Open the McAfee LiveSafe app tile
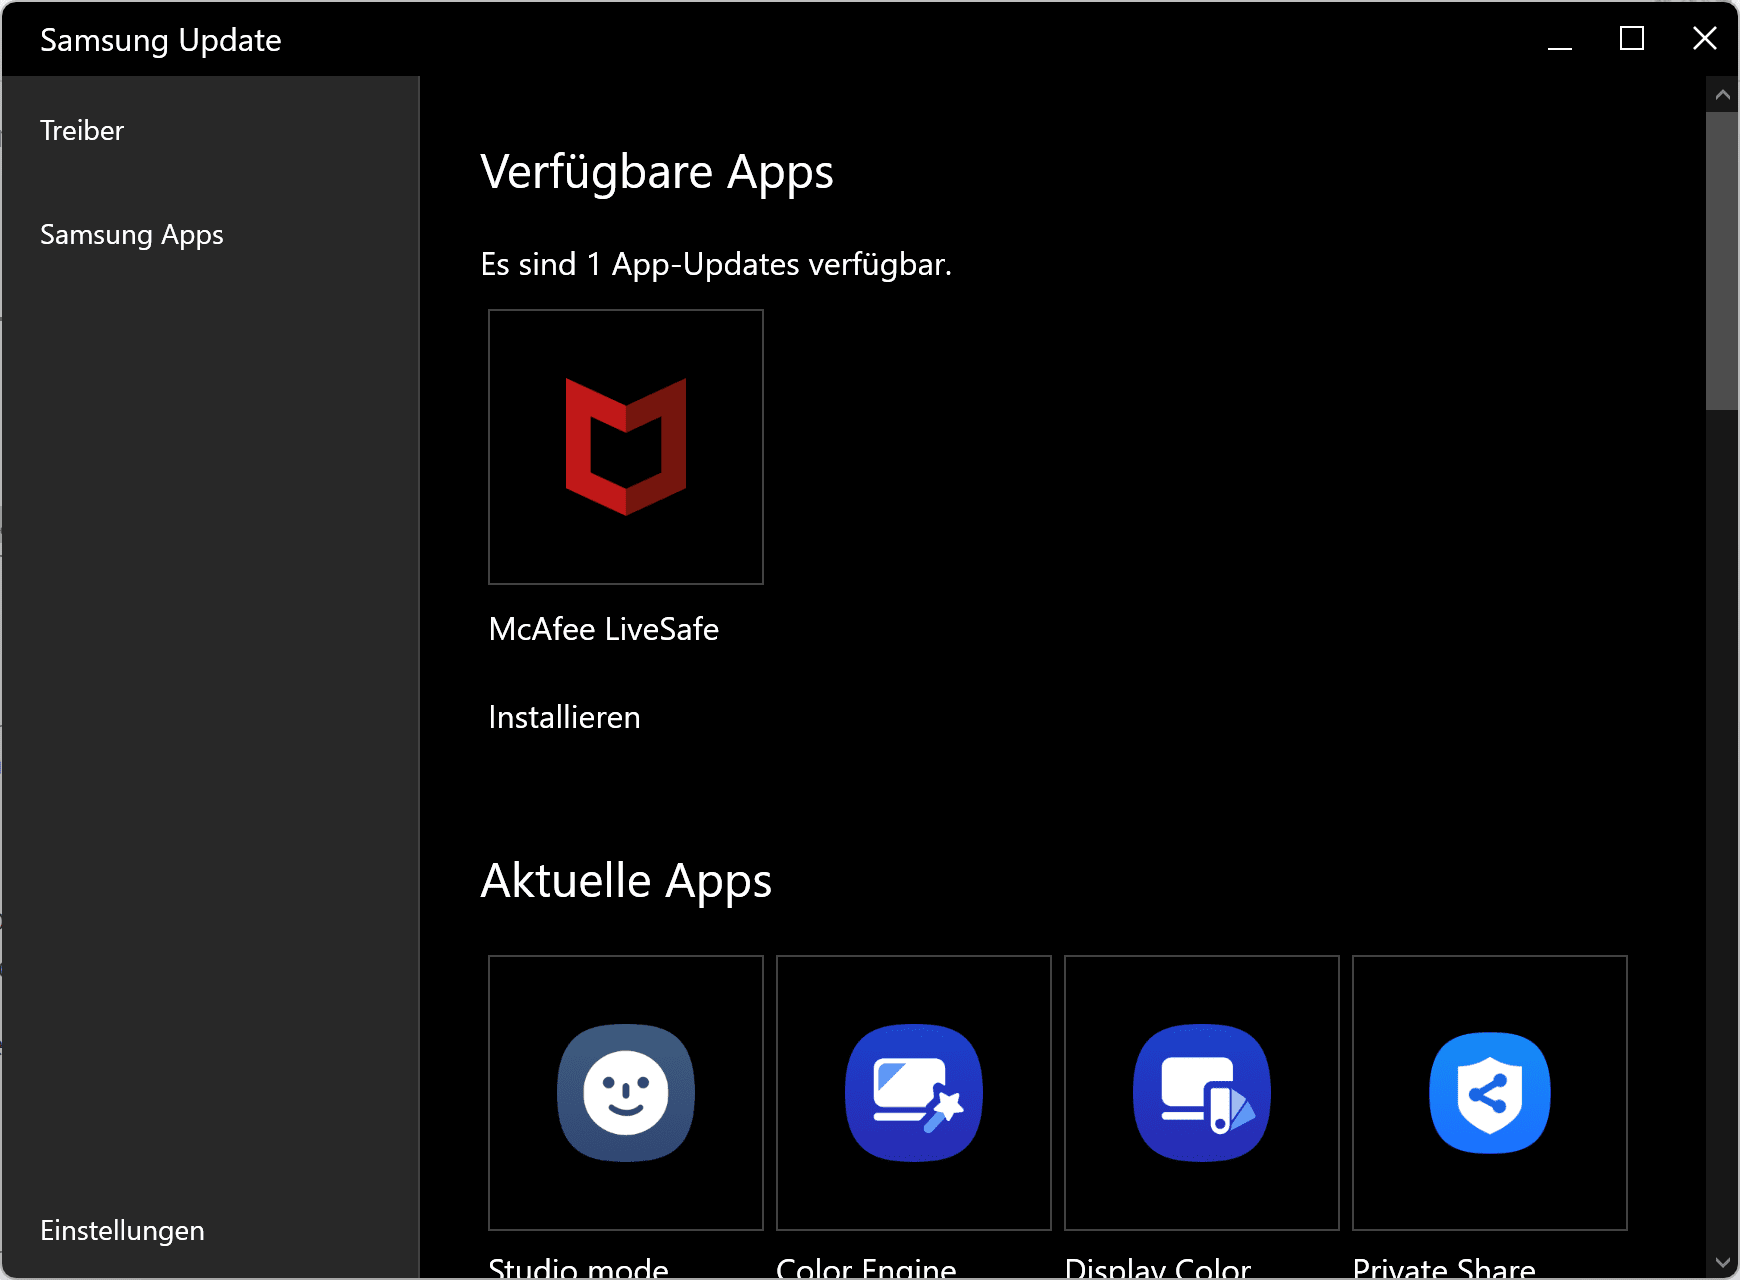Image resolution: width=1740 pixels, height=1280 pixels. (x=626, y=447)
